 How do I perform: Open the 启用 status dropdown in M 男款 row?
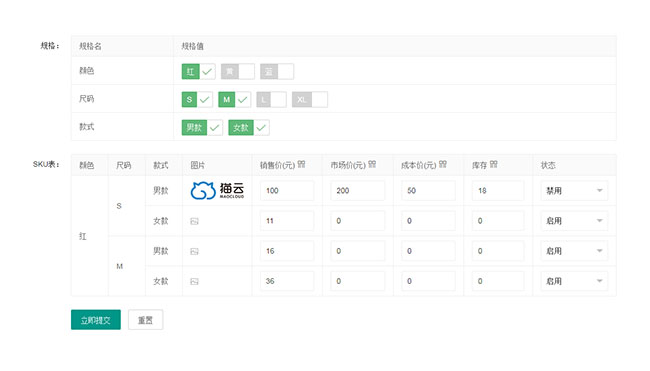pos(574,251)
